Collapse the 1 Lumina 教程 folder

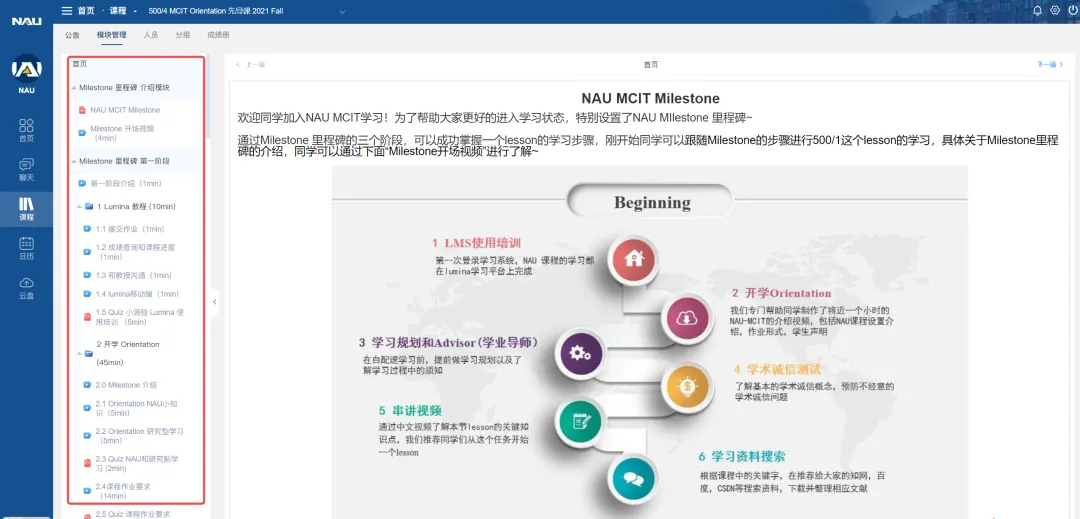point(79,206)
